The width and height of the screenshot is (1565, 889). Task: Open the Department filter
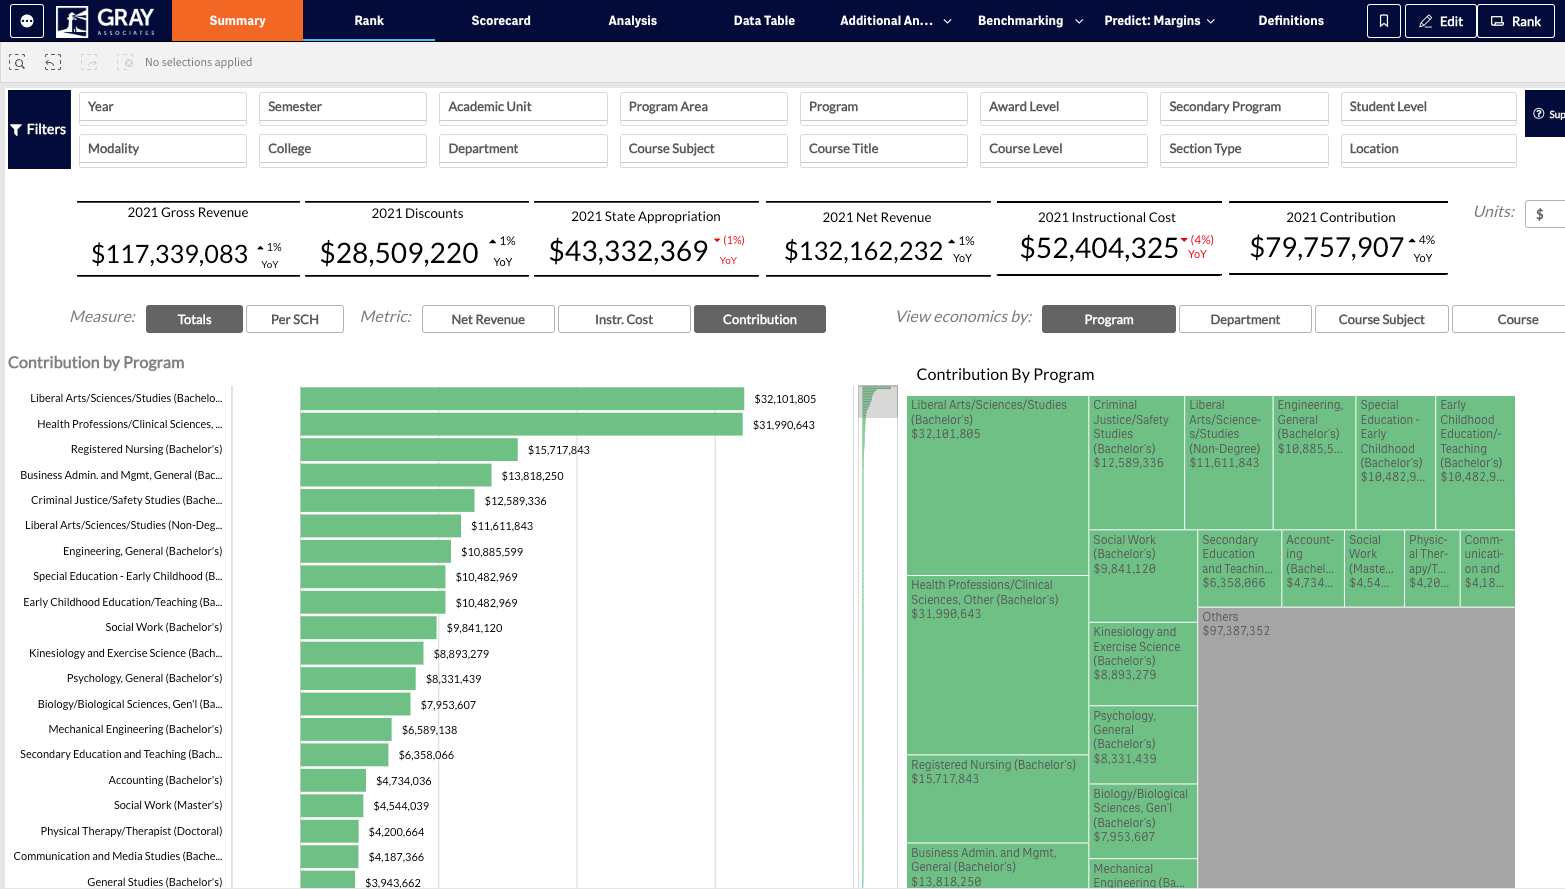click(x=523, y=149)
